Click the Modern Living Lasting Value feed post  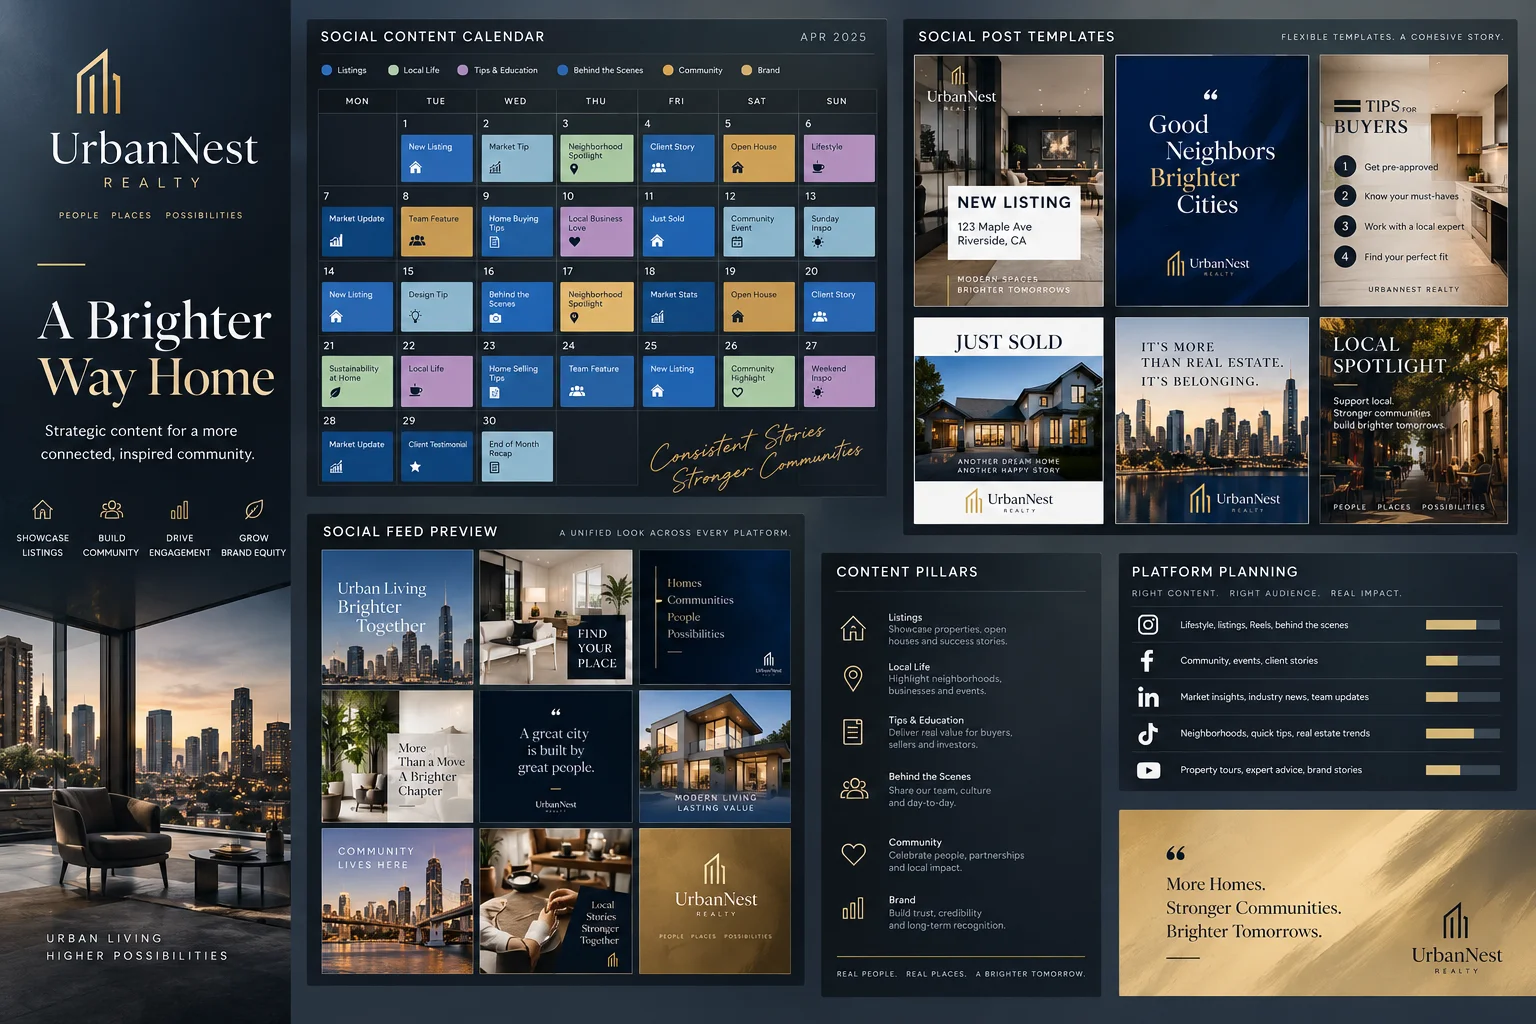(715, 756)
